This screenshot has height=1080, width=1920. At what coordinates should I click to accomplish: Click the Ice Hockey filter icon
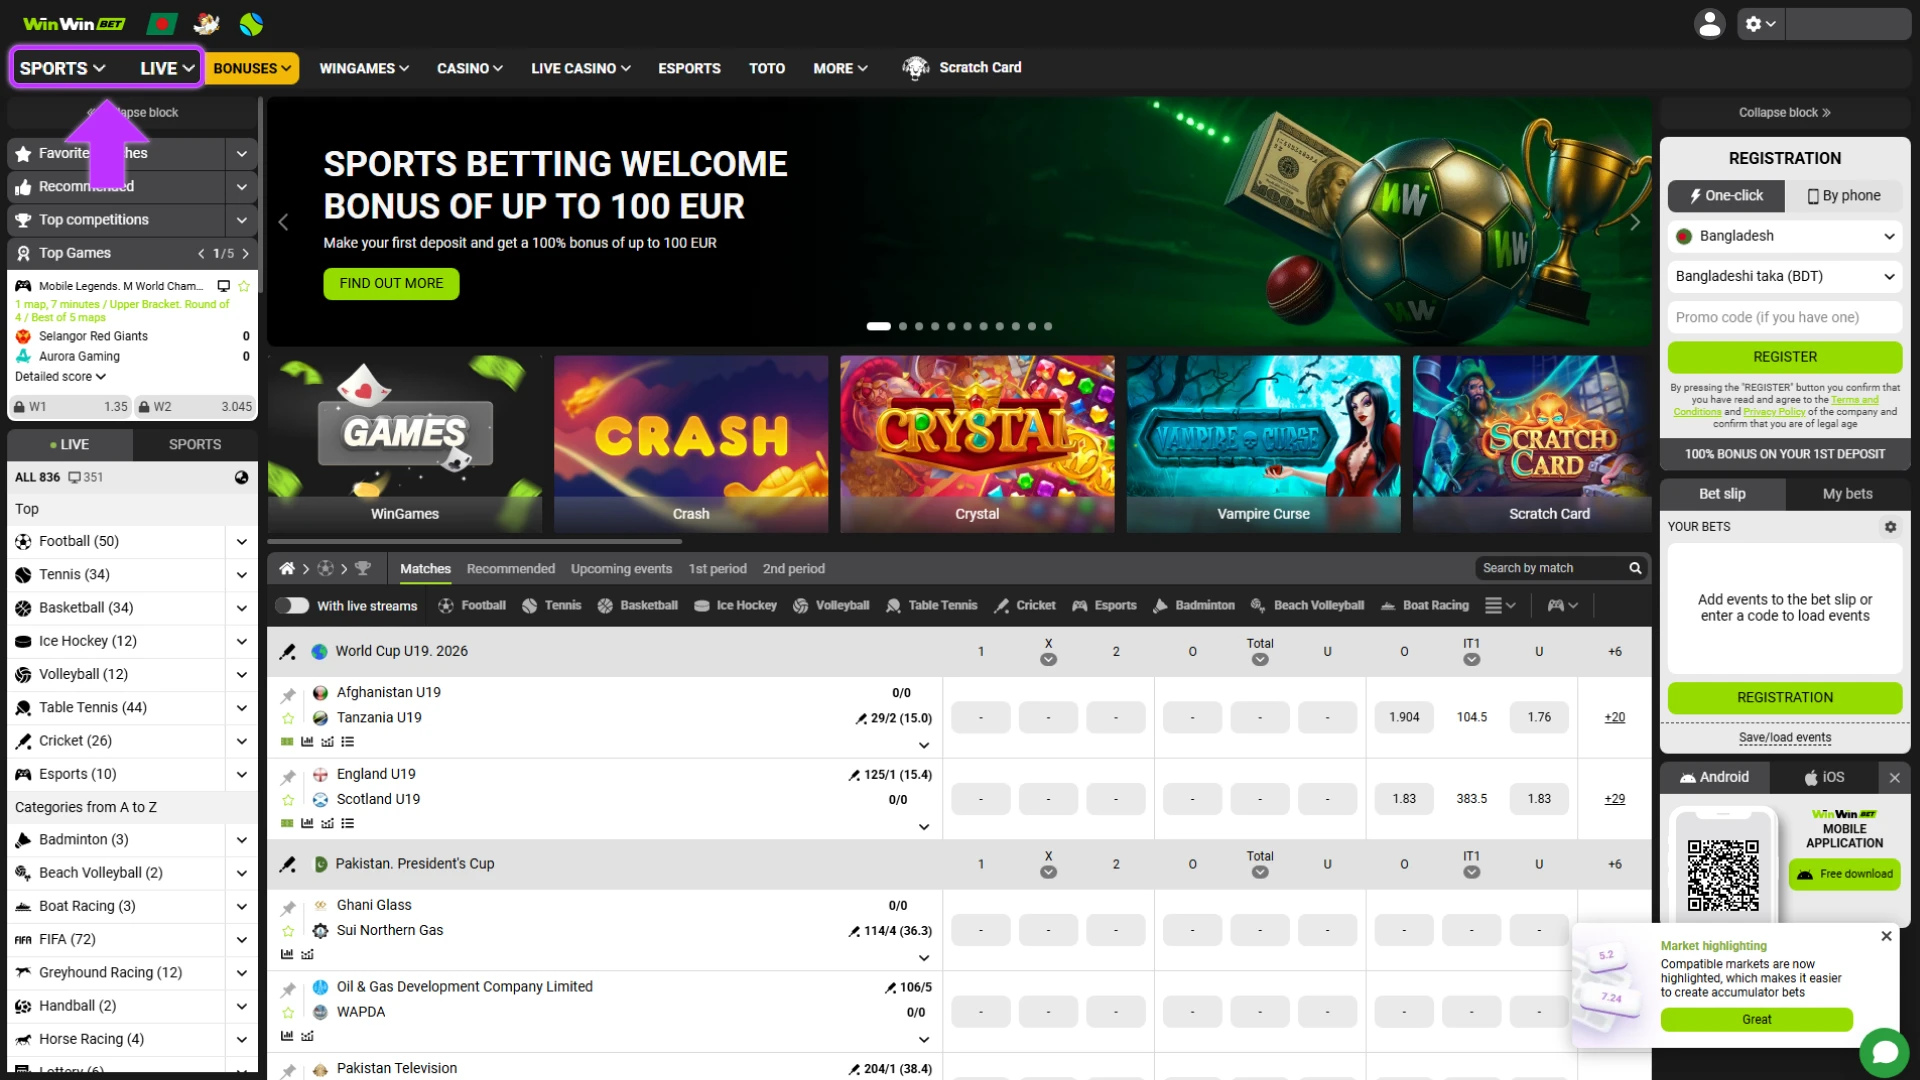tap(701, 605)
